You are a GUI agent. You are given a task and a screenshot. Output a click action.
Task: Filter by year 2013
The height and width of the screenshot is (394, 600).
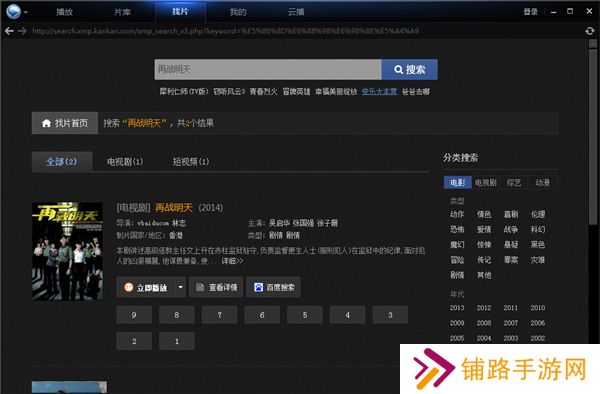coord(457,308)
